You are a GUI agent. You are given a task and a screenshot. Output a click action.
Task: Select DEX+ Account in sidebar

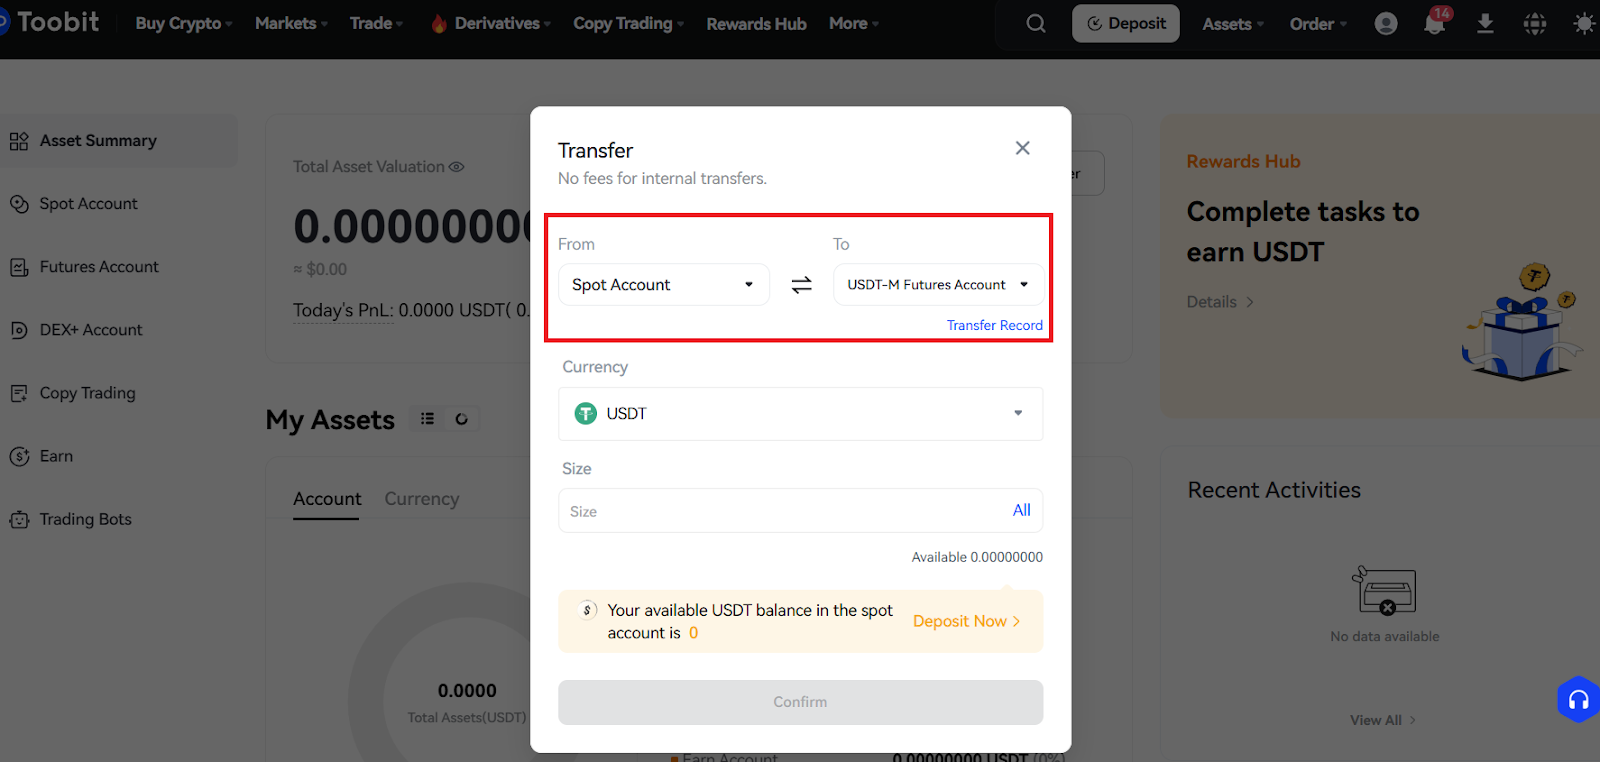91,330
